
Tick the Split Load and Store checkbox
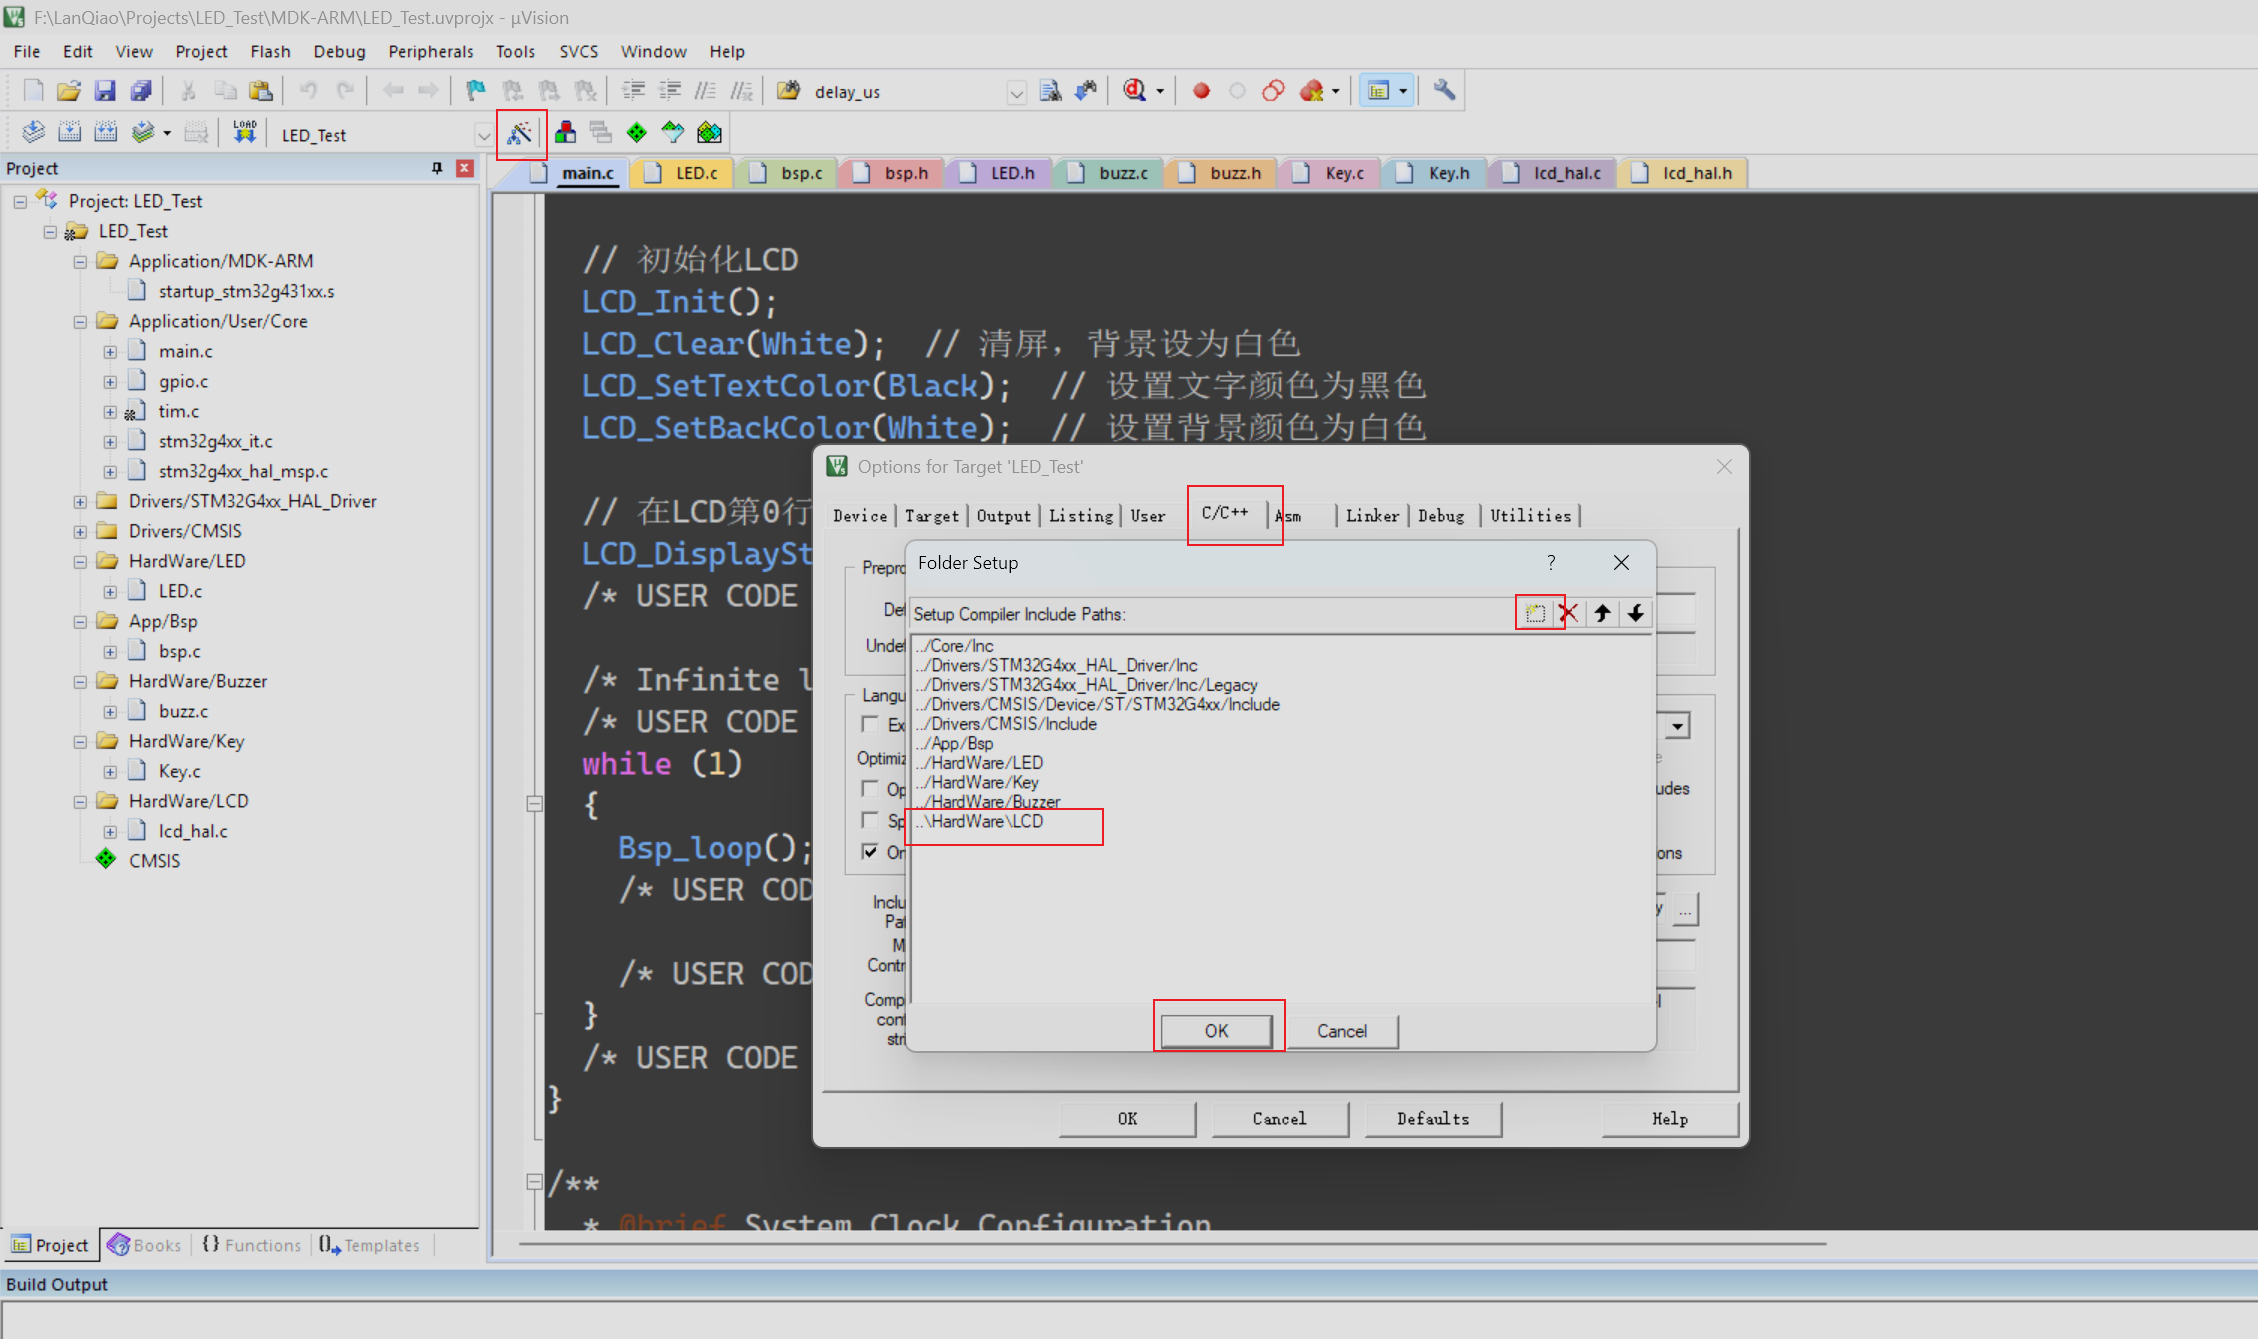coord(870,821)
